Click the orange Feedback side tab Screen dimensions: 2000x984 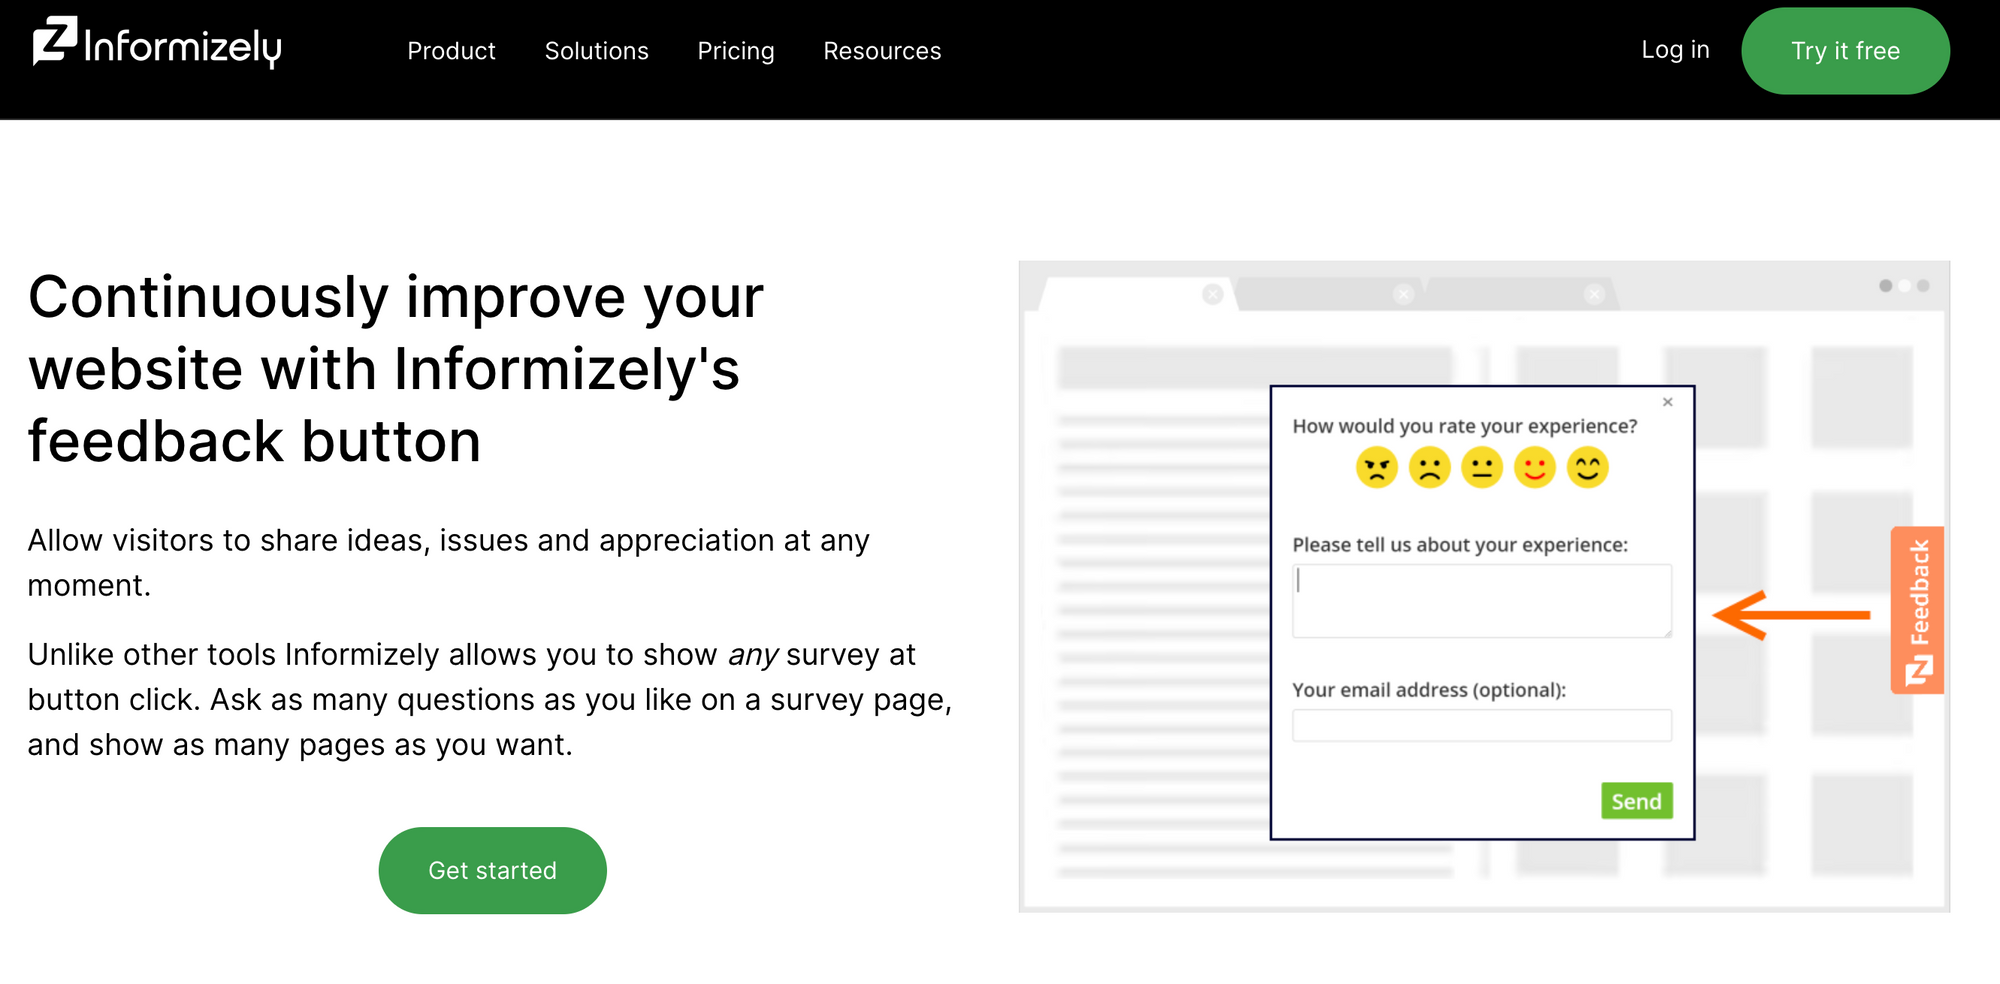pyautogui.click(x=1917, y=610)
